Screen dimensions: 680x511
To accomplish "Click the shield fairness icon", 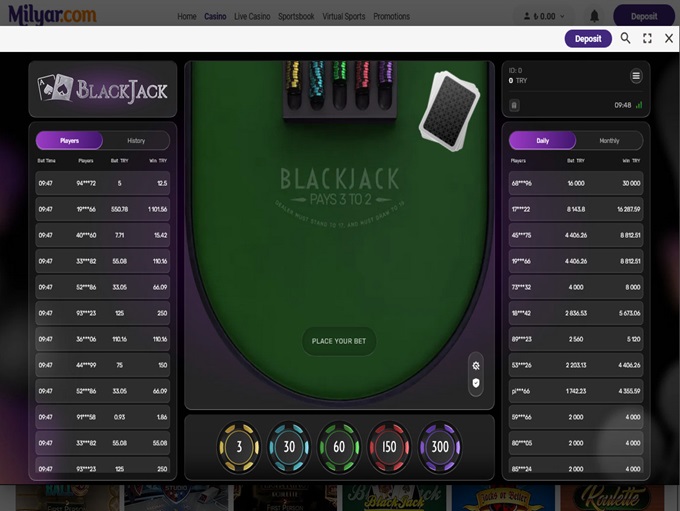I will point(476,383).
